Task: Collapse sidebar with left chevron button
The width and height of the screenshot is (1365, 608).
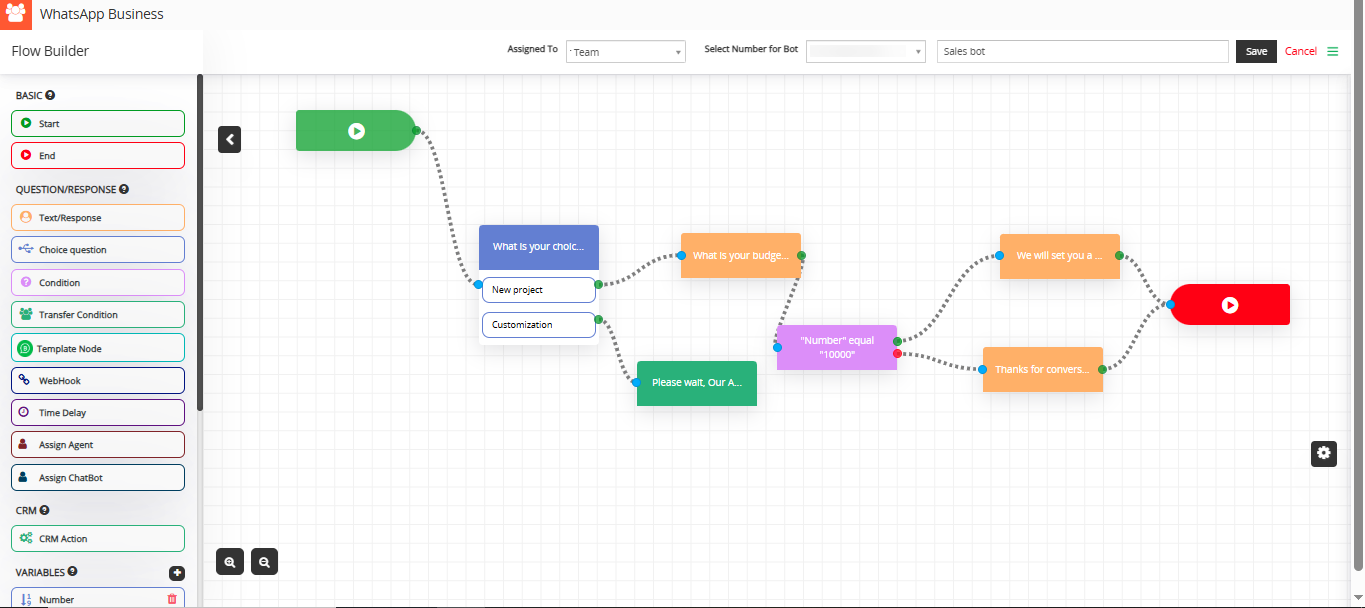Action: tap(230, 140)
